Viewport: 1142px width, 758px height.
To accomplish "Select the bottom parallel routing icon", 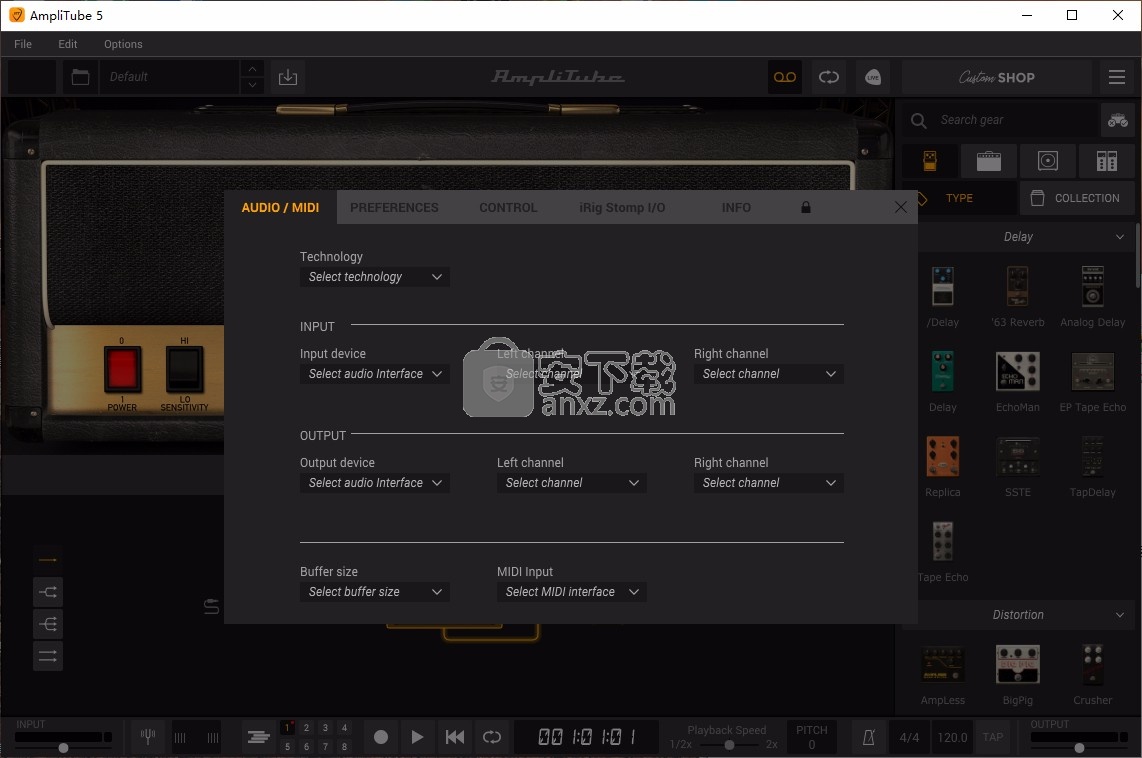I will pos(48,656).
